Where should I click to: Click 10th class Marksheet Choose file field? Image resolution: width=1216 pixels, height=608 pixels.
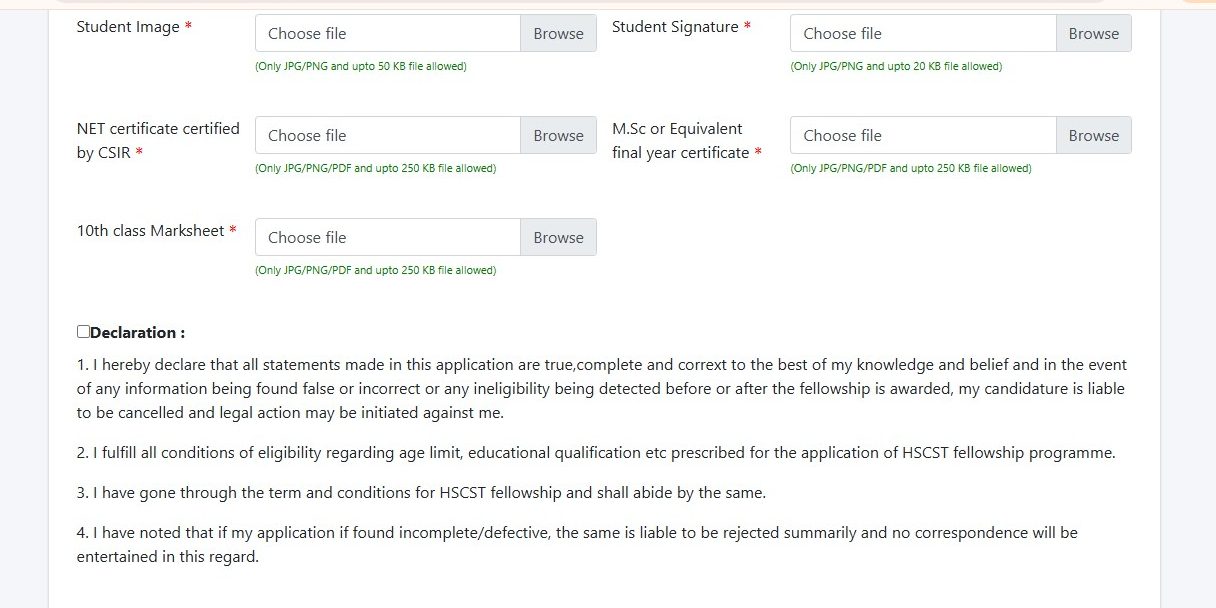tap(388, 237)
